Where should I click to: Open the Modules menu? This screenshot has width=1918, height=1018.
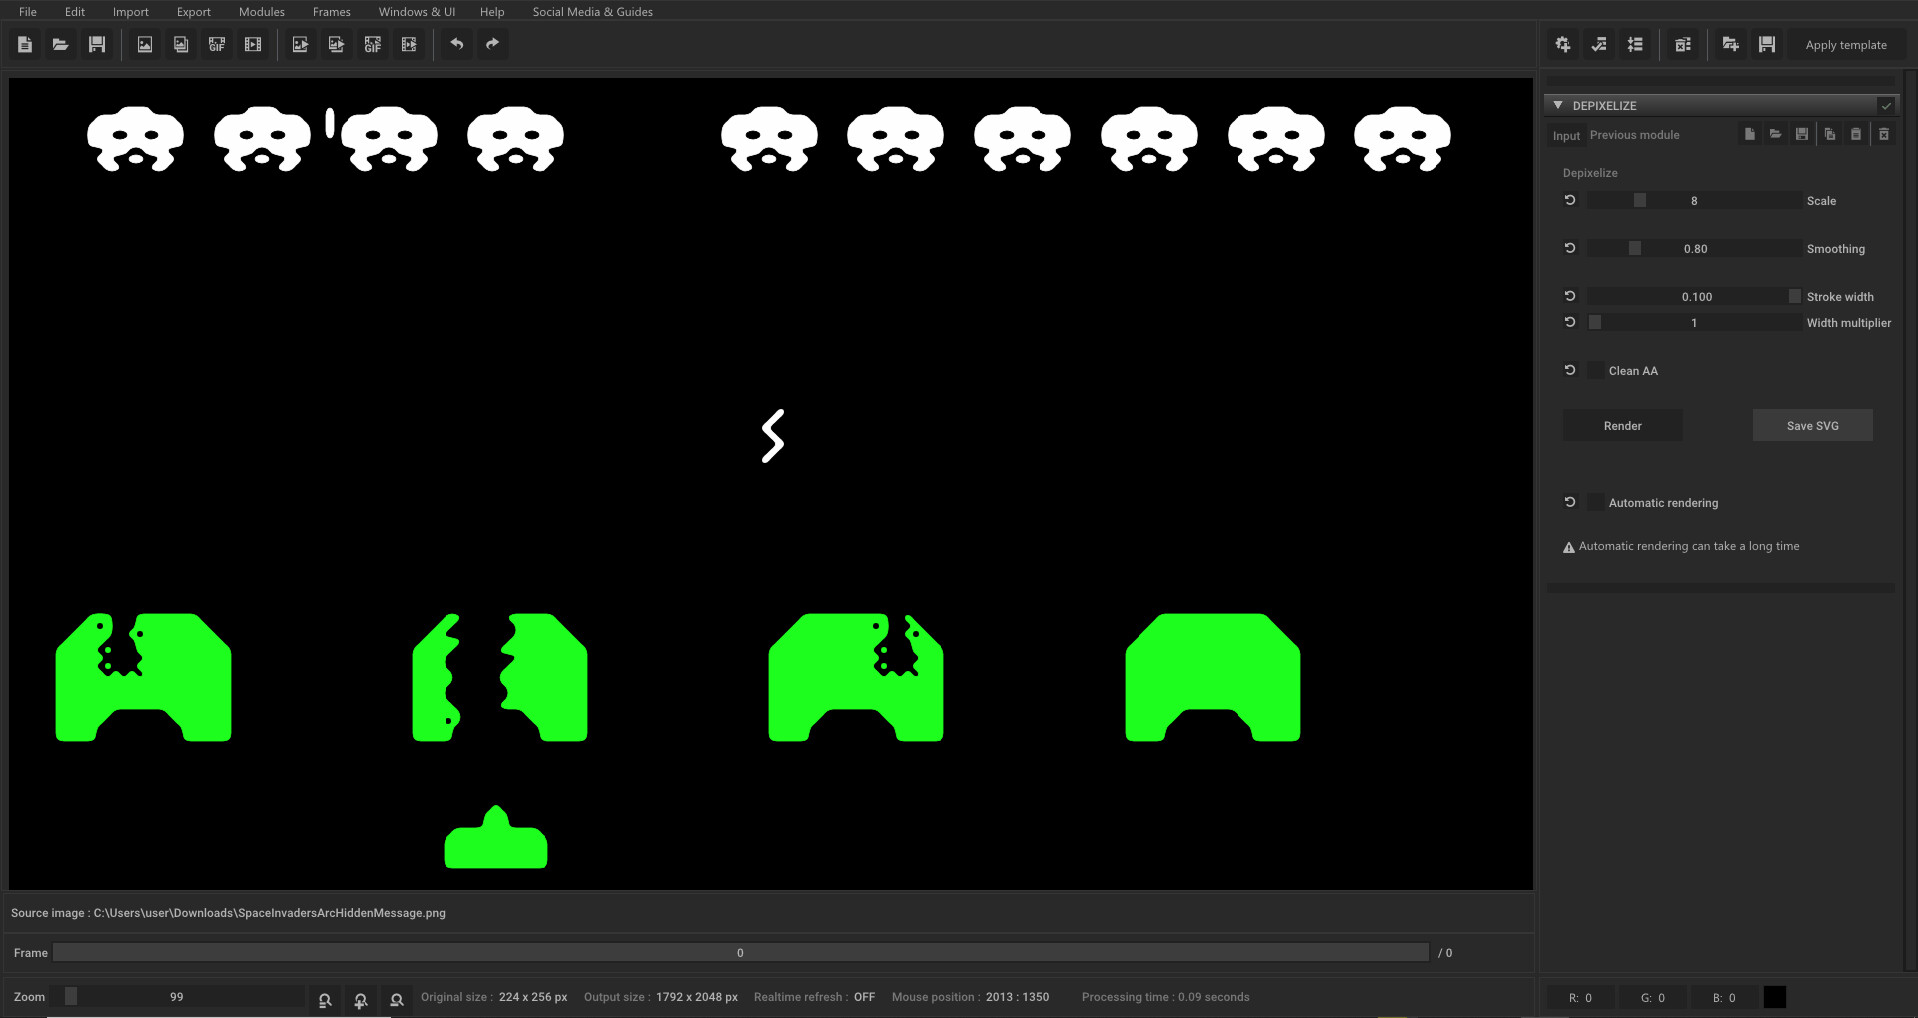point(261,11)
